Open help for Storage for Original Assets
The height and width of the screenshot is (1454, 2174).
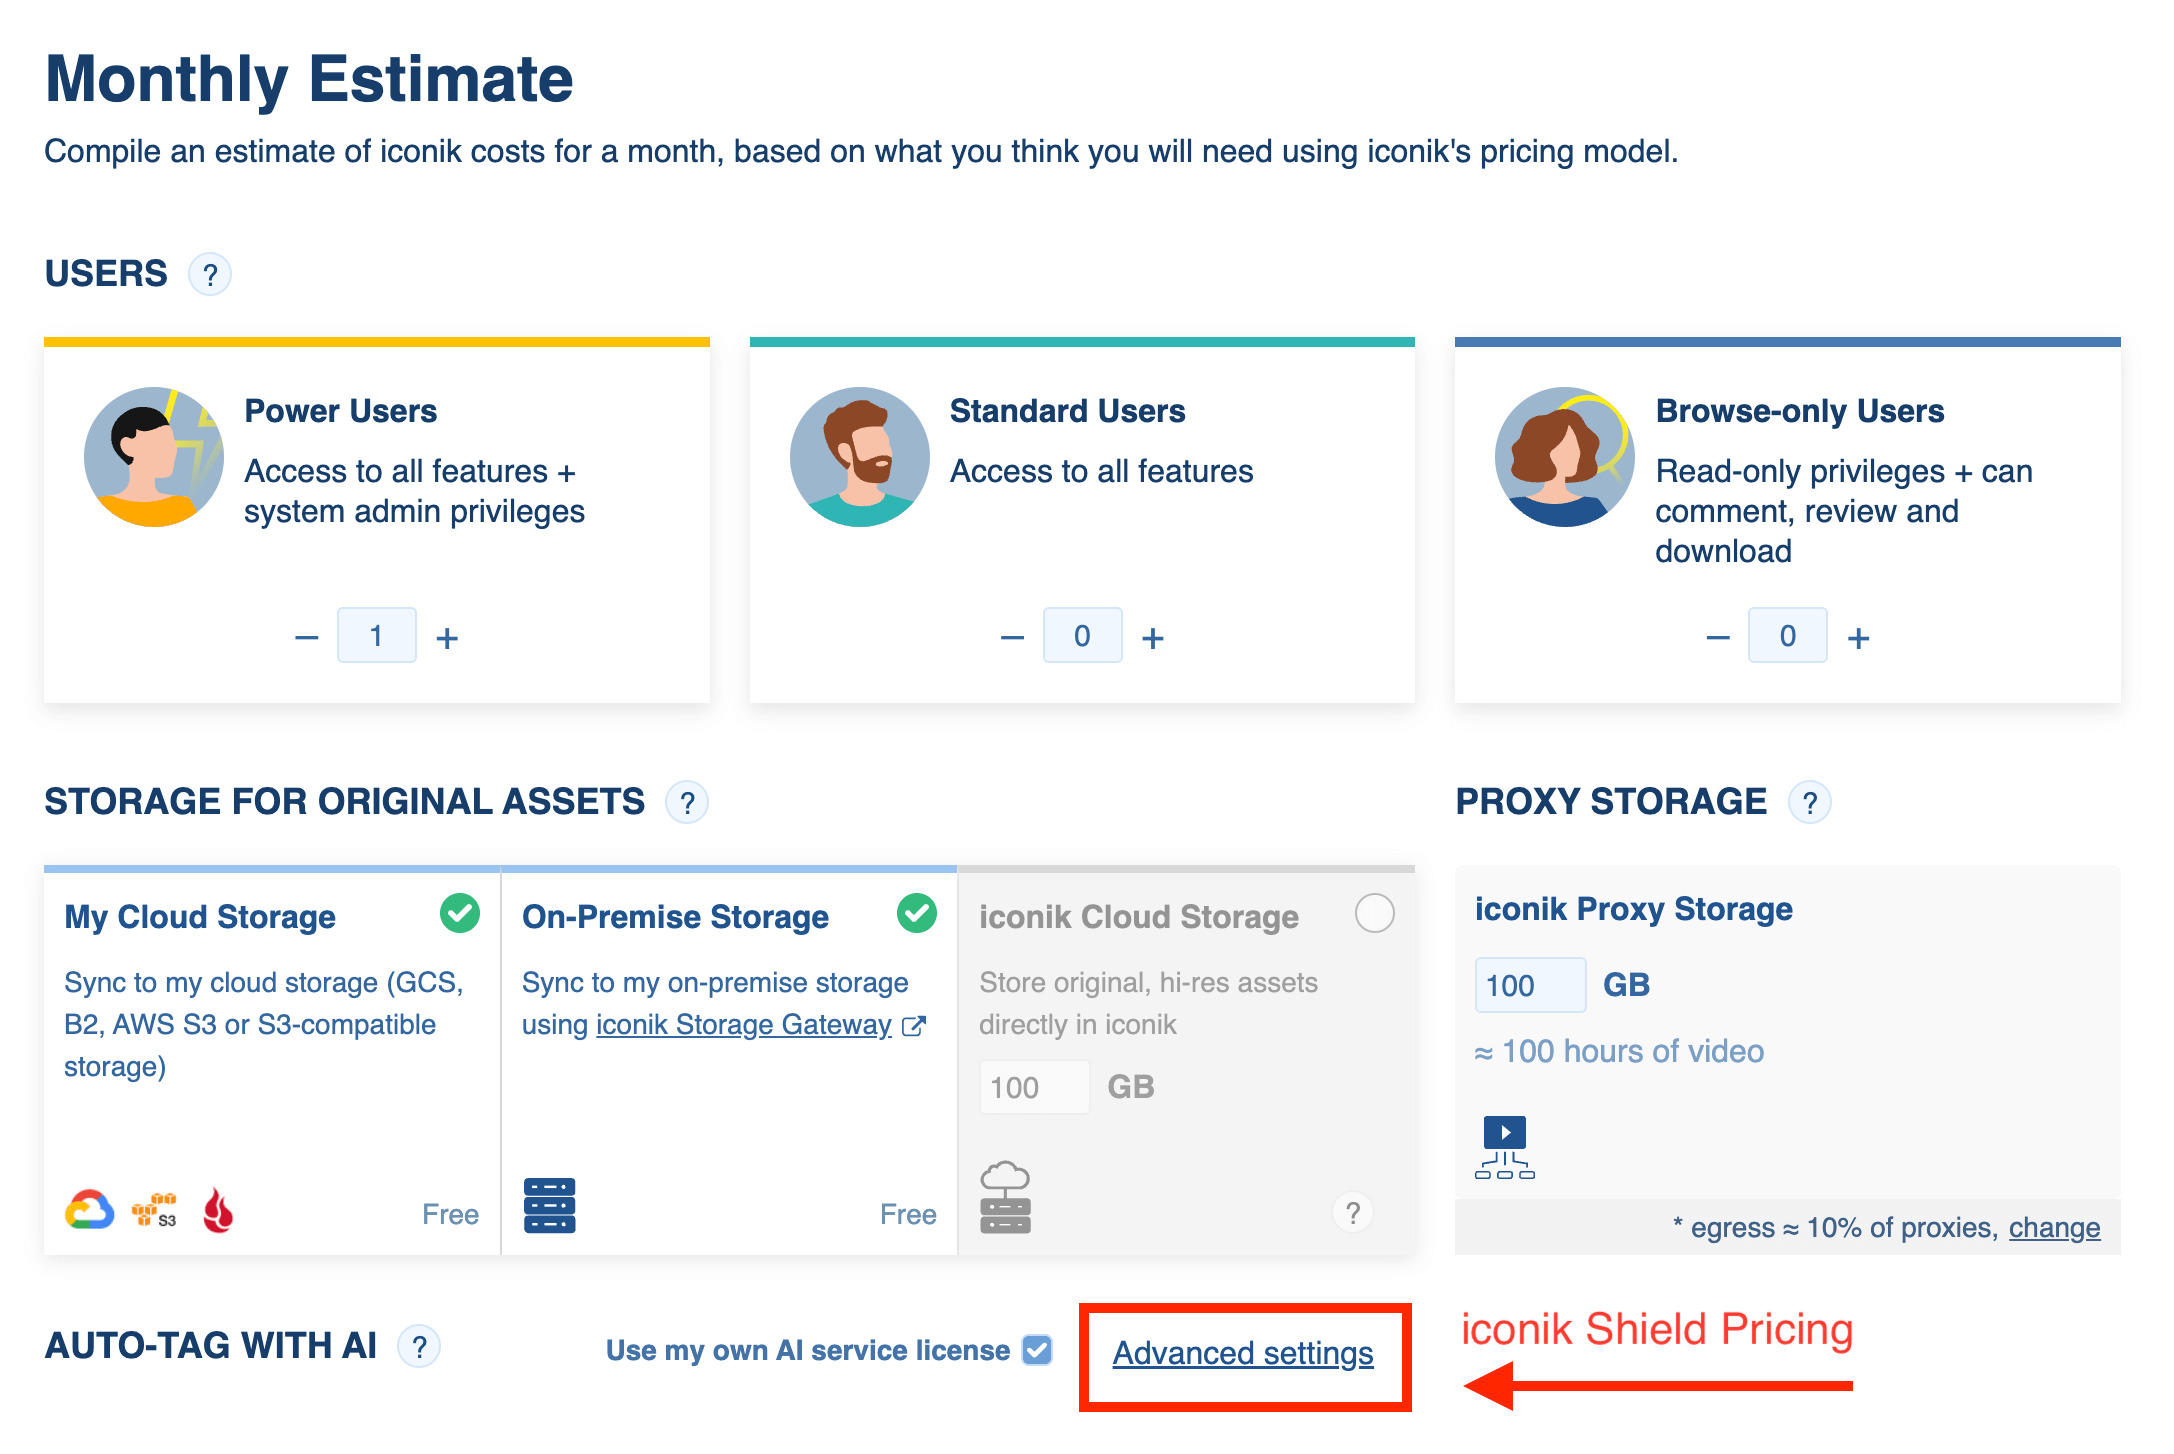[687, 803]
